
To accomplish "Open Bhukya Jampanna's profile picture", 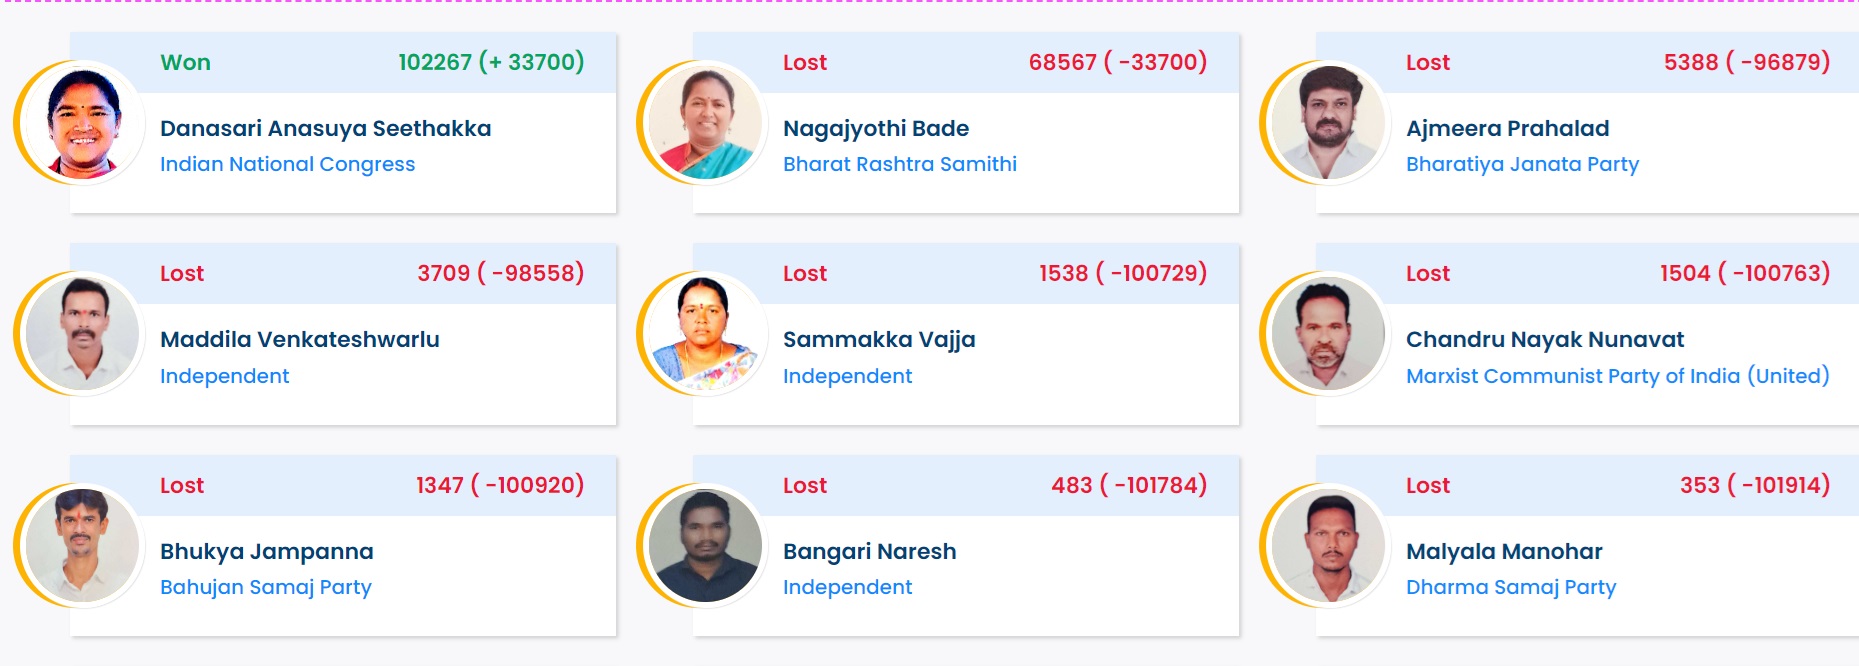I will (84, 546).
